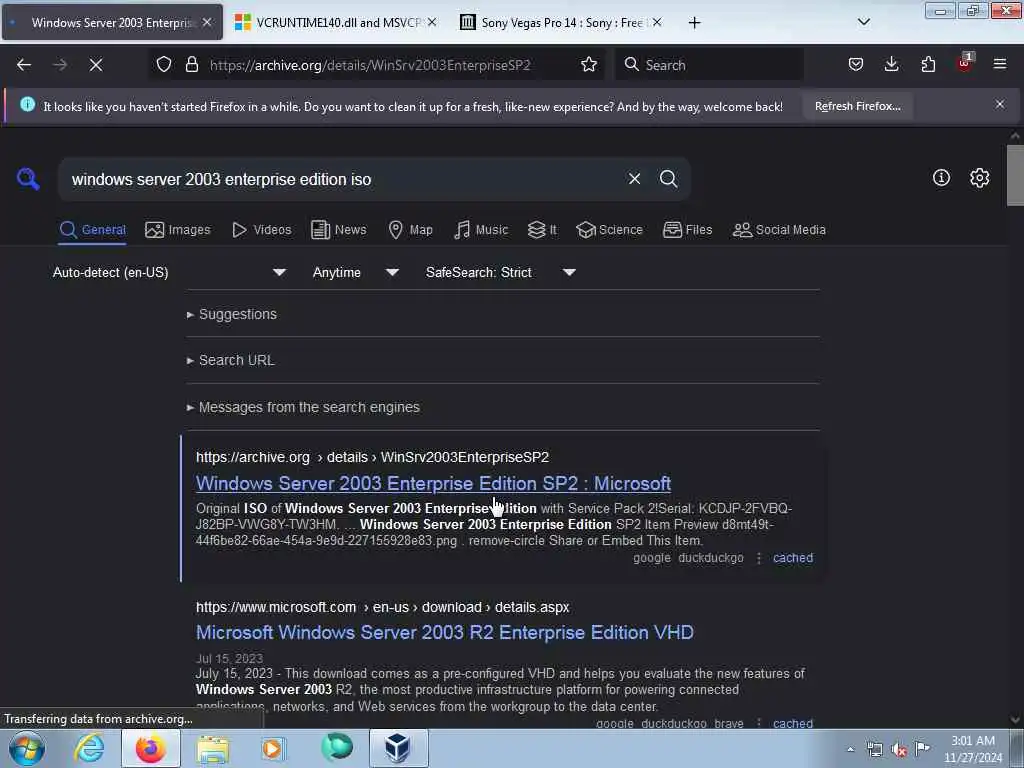Switch to Videos search category
The width and height of the screenshot is (1024, 768).
262,230
